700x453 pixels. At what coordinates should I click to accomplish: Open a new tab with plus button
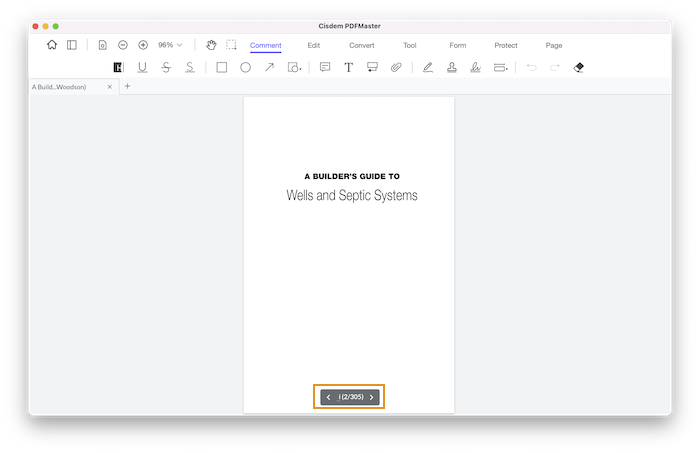(127, 86)
